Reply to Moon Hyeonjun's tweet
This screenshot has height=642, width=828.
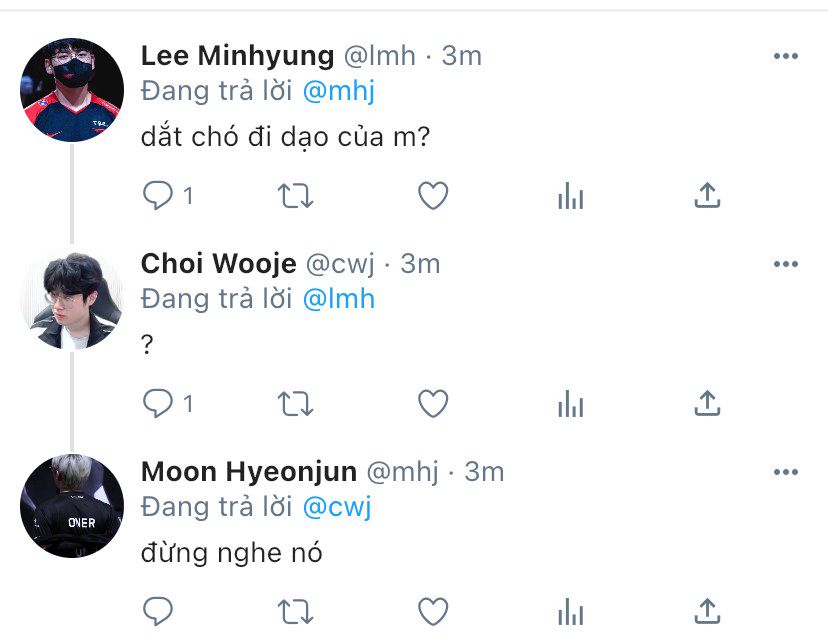click(159, 610)
